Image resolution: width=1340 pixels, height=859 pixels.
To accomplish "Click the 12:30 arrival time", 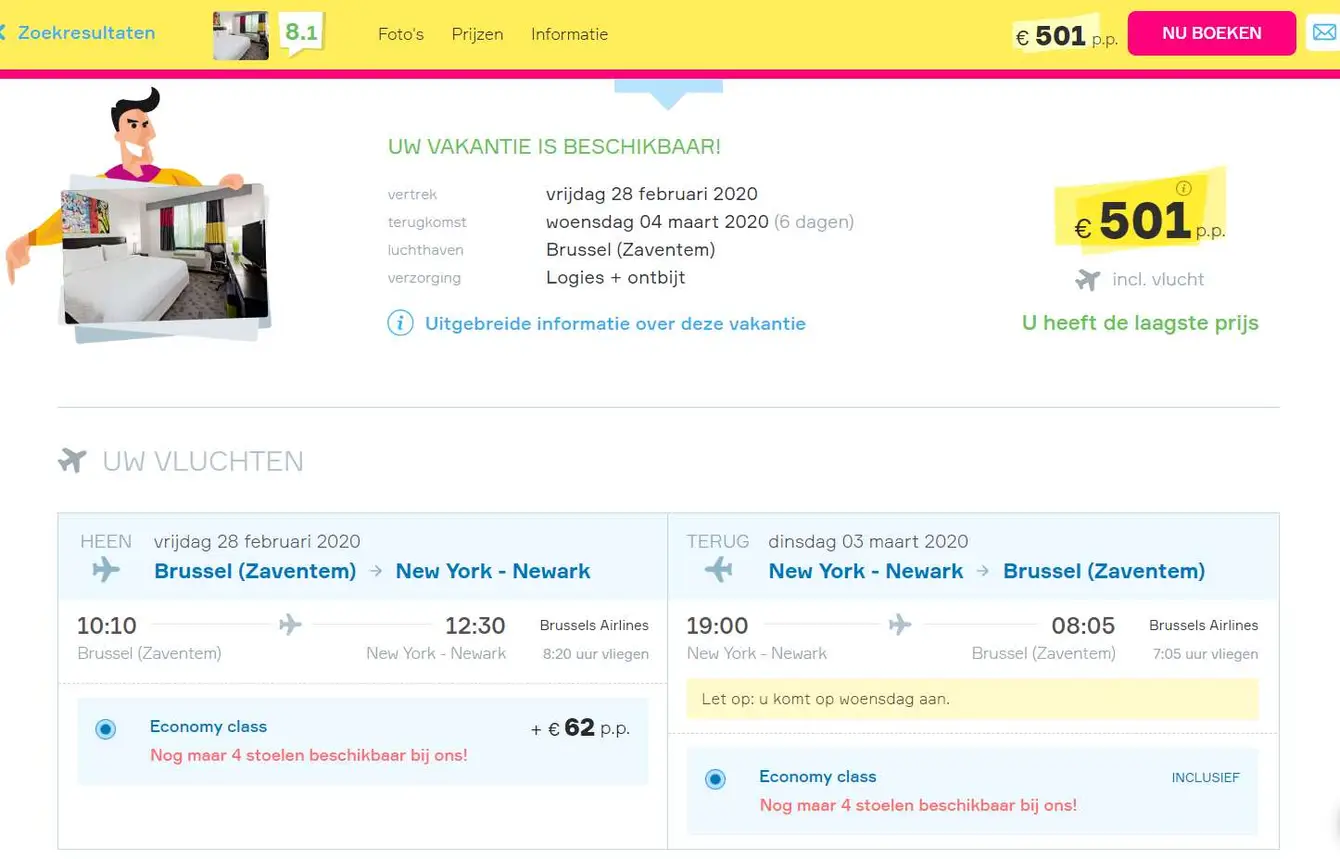I will [475, 626].
